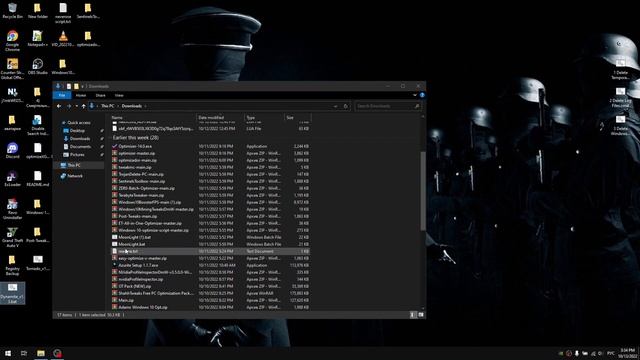Launch OBS Studio from the desktop
Screen dimensions: 640x360
click(x=38, y=67)
